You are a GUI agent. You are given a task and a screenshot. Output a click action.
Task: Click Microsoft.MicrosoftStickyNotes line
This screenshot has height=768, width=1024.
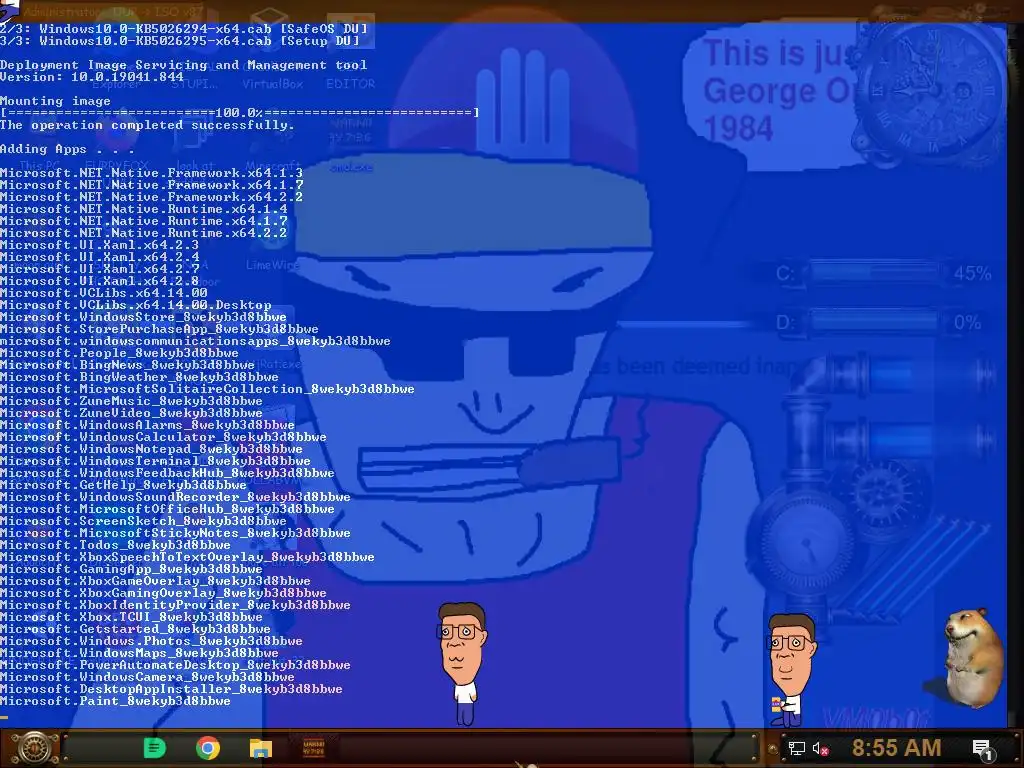pos(175,533)
